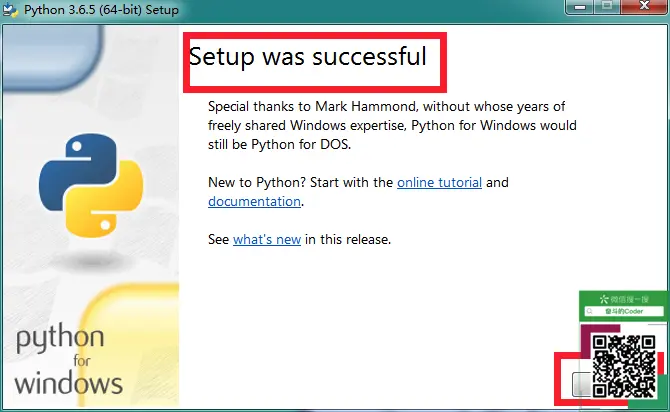Screen dimensions: 670x412
Task: Click the blue rounded shape in sidebar
Action: (52, 58)
